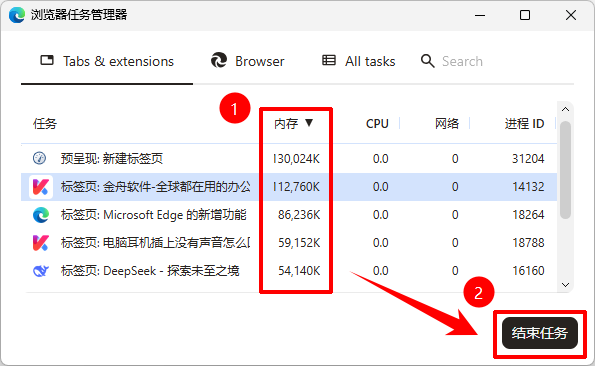The width and height of the screenshot is (595, 366).
Task: Click the scrollbar down arrow
Action: (565, 285)
